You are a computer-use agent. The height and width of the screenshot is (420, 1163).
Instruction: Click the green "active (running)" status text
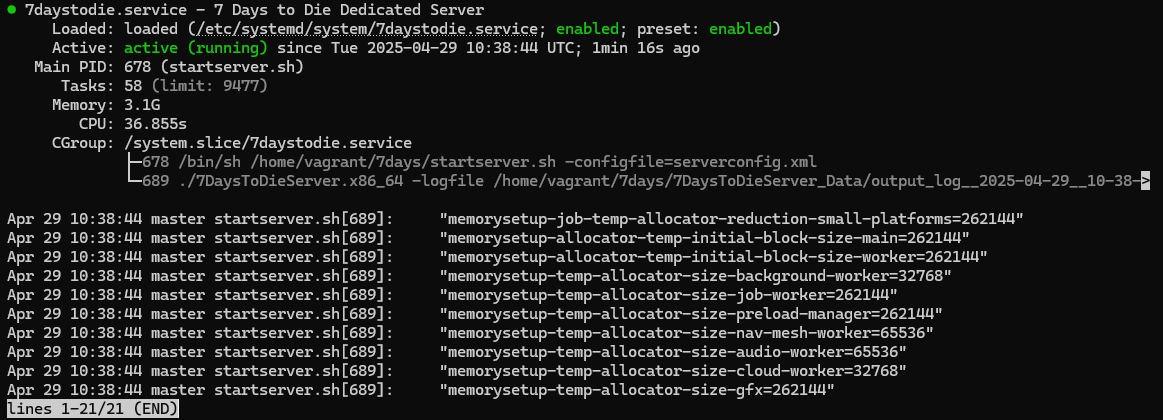point(195,48)
